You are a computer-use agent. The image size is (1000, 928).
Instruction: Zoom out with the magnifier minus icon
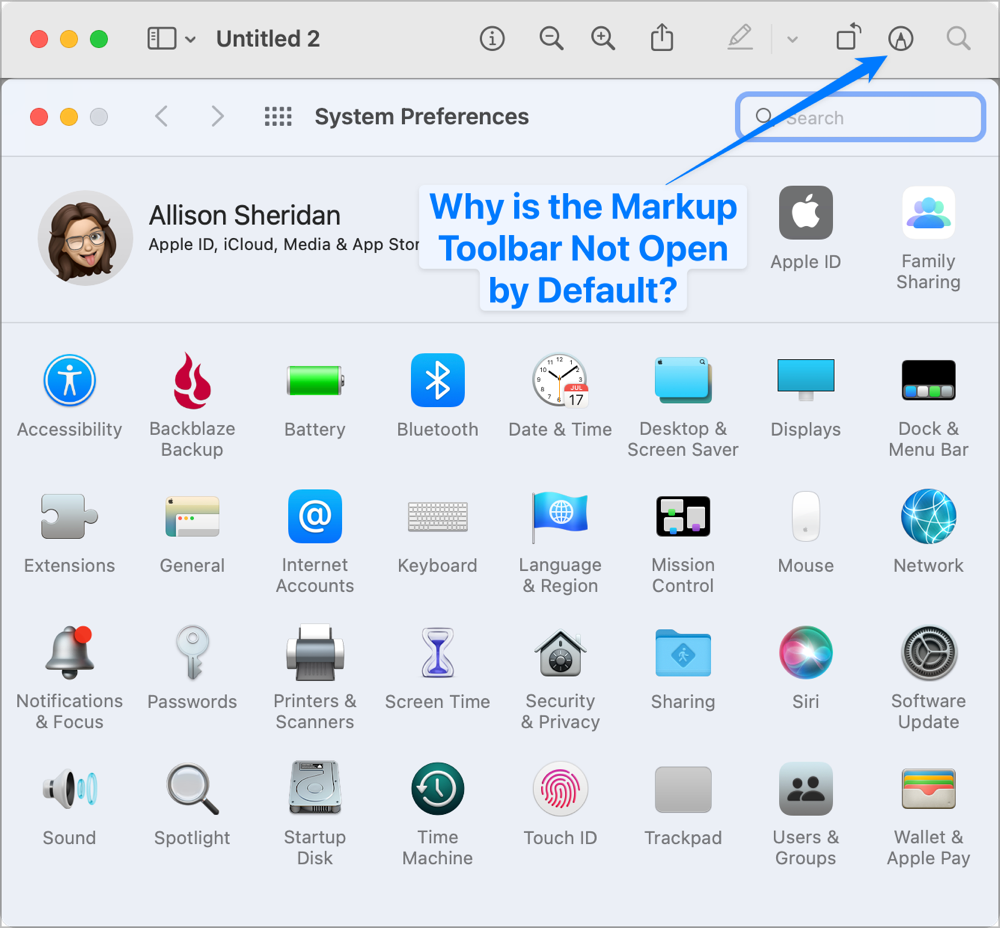coord(551,39)
